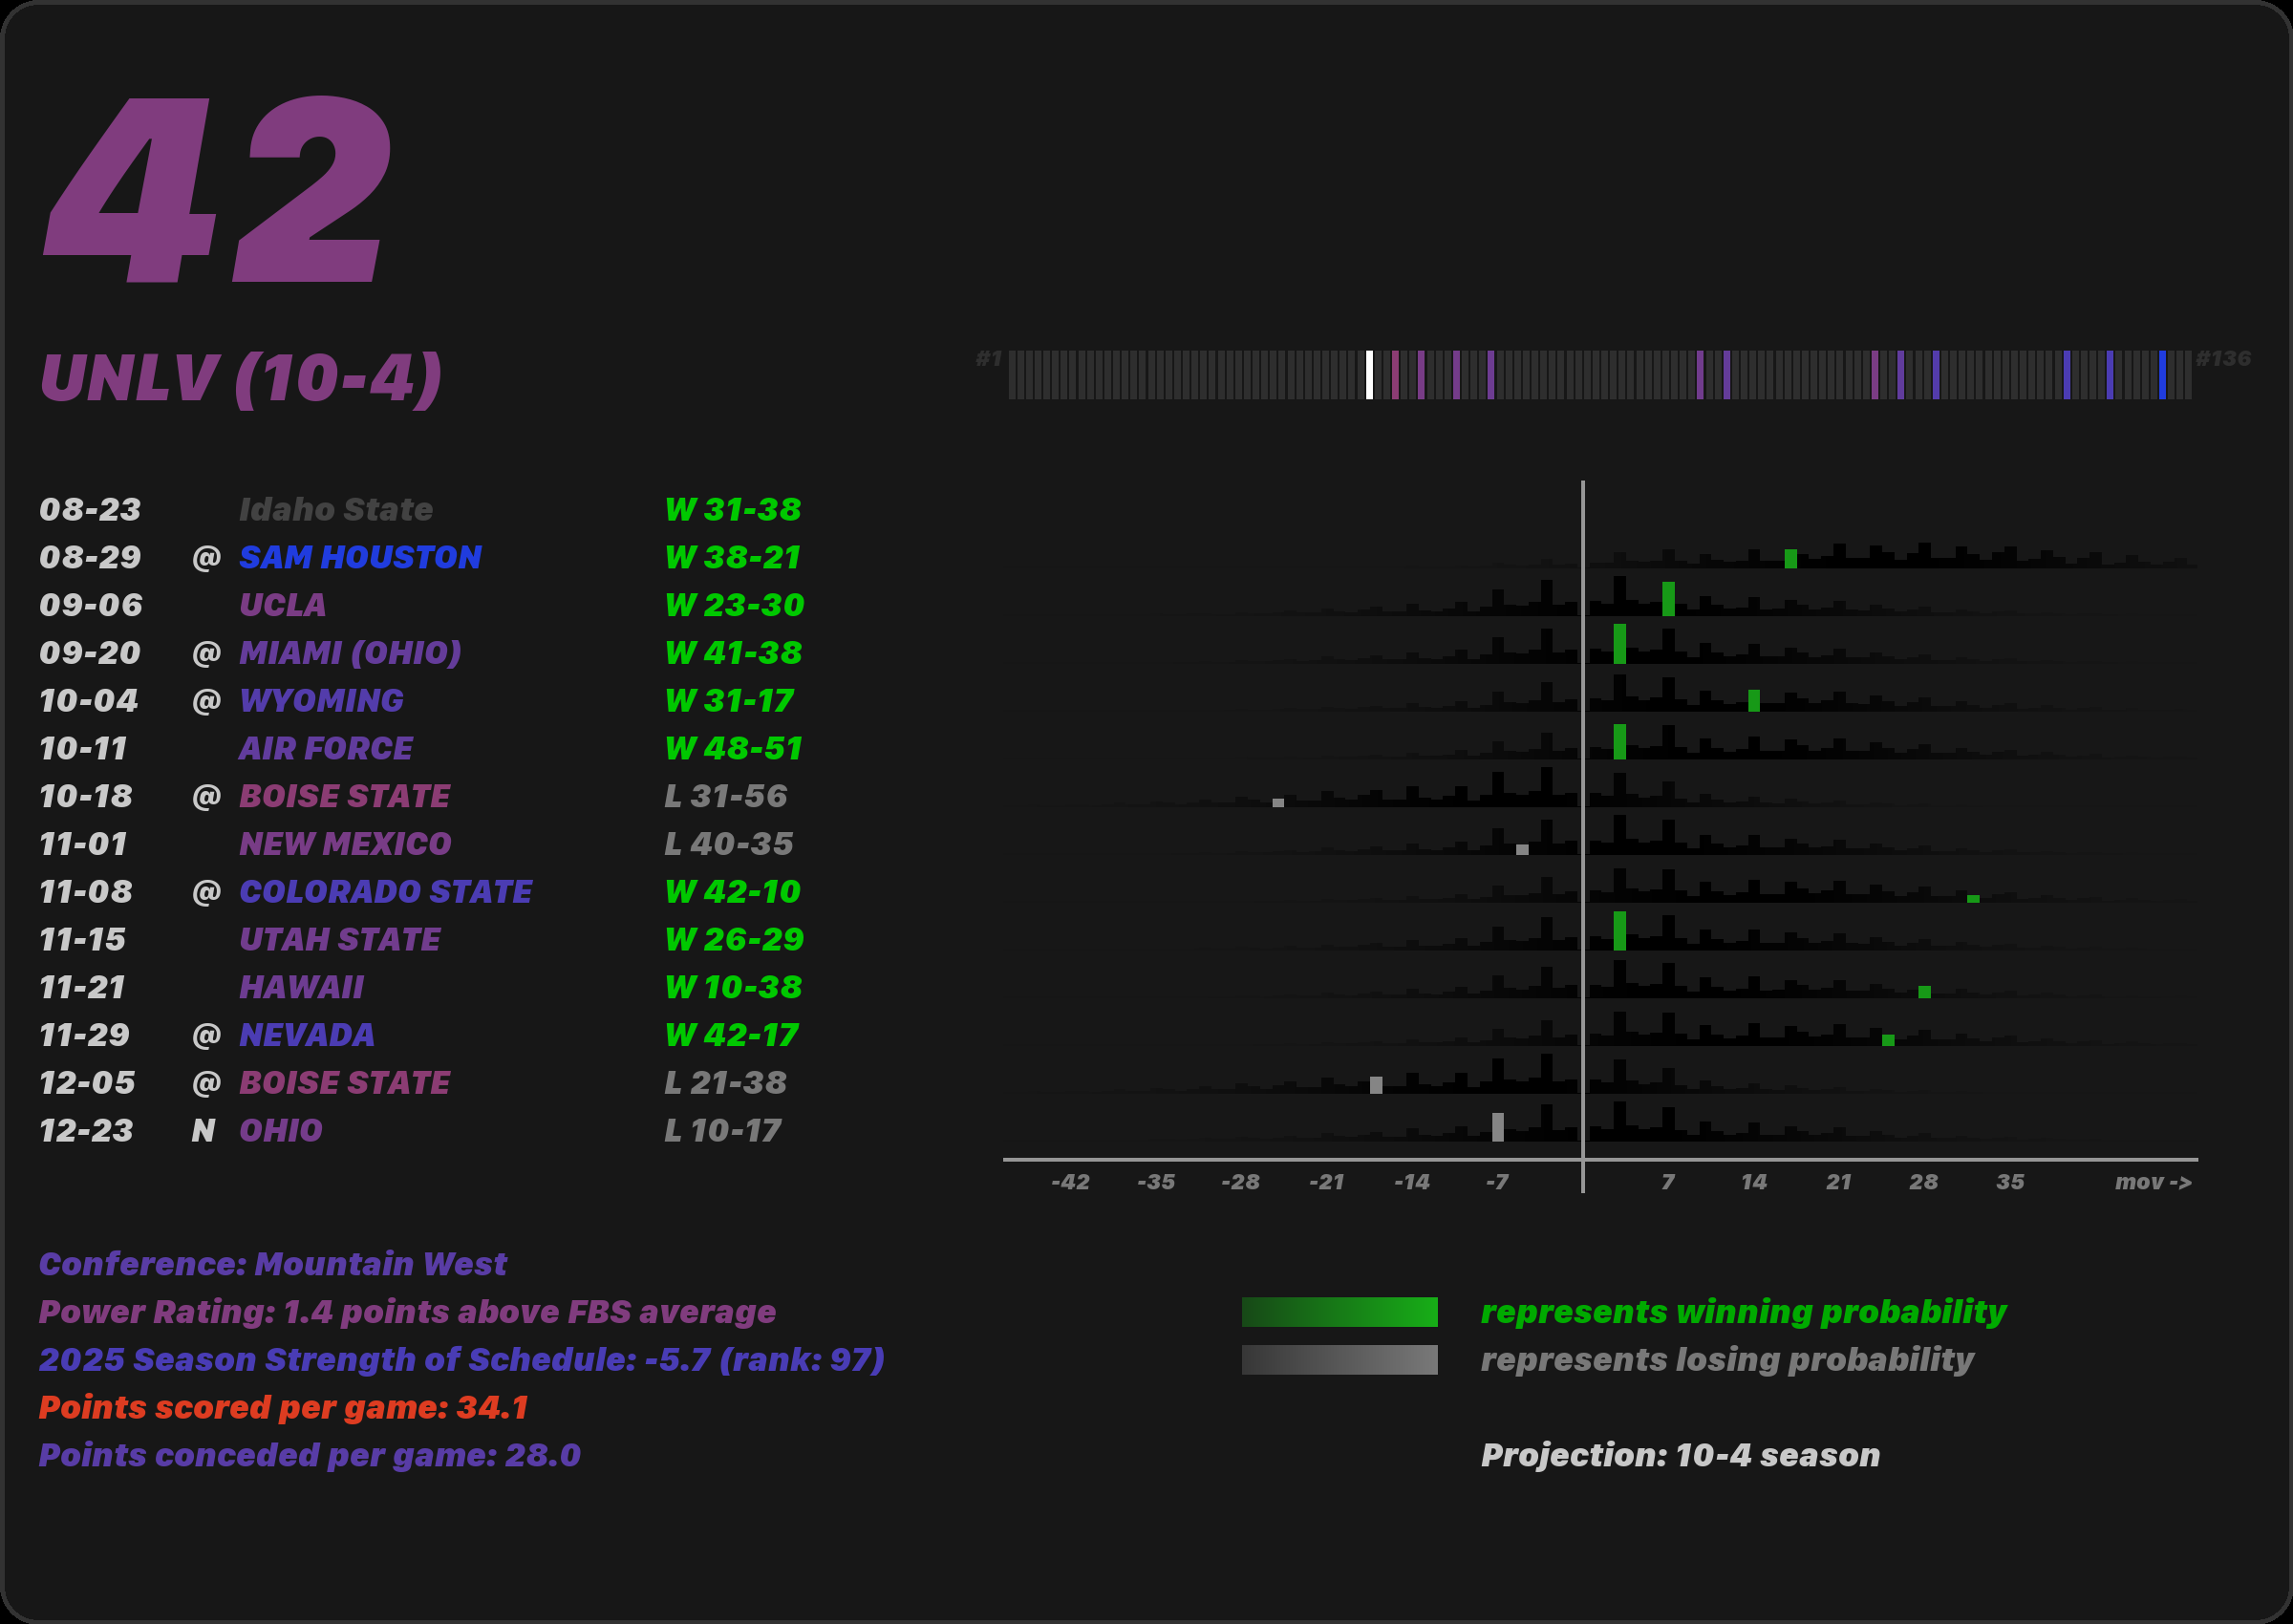Viewport: 2293px width, 1624px height.
Task: Click the large rank number 42
Action: (x=217, y=190)
